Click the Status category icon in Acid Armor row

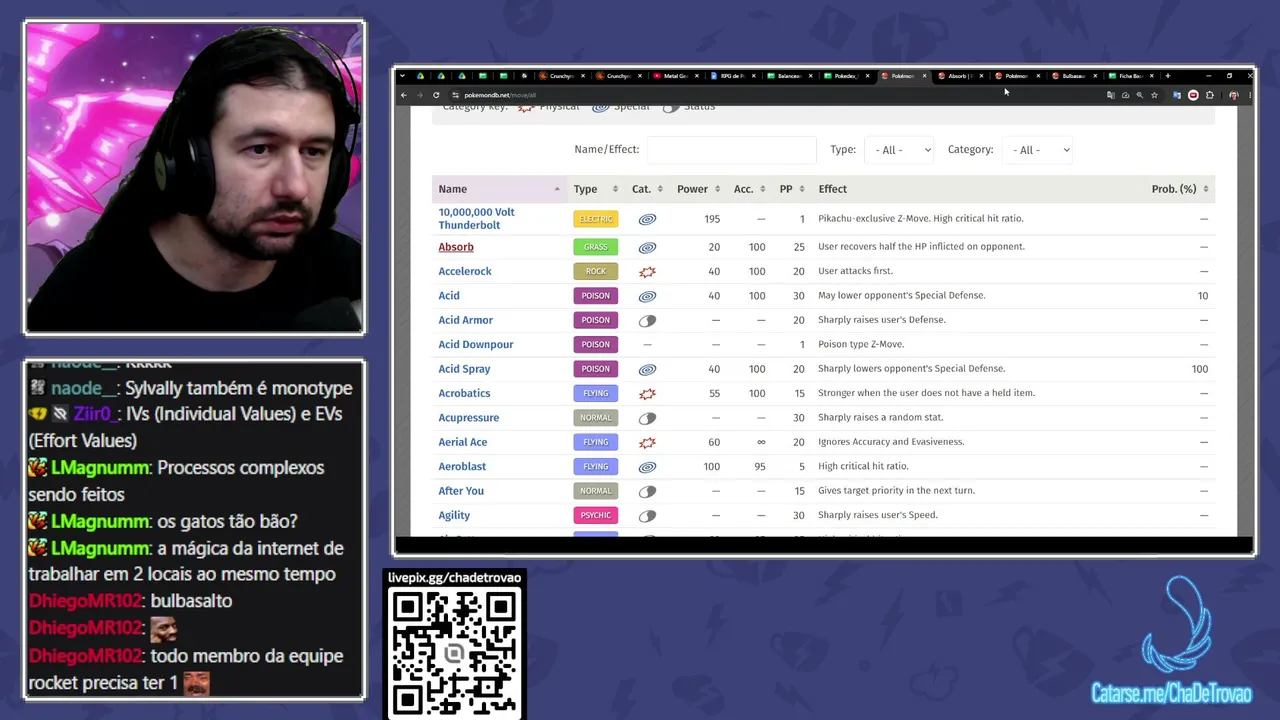[x=647, y=320]
